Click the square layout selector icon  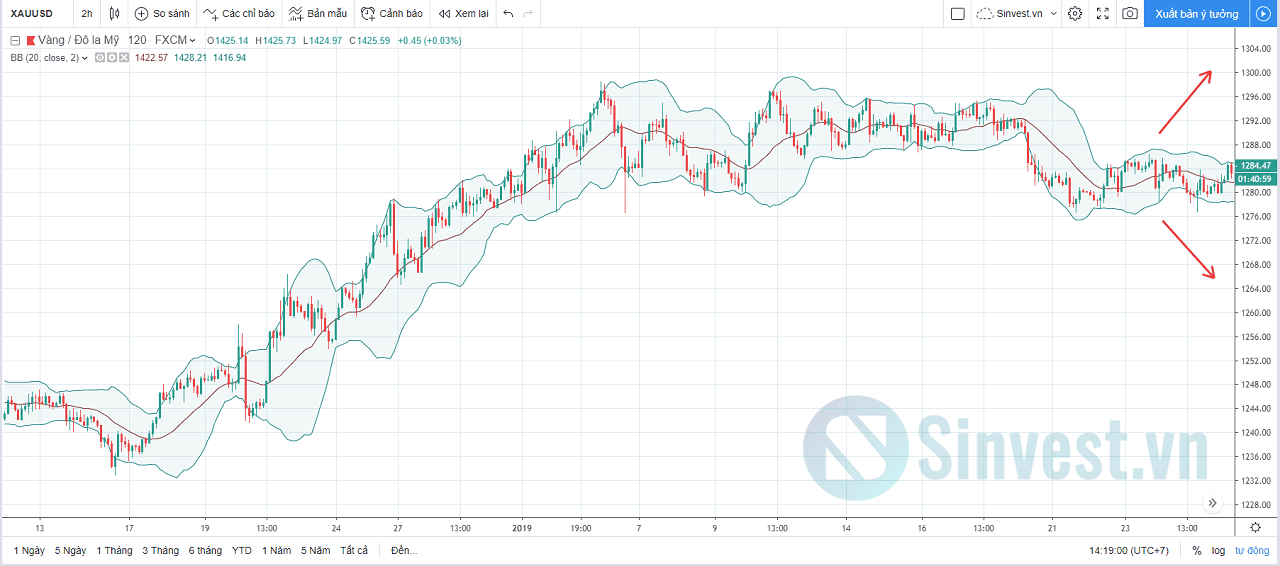coord(957,14)
